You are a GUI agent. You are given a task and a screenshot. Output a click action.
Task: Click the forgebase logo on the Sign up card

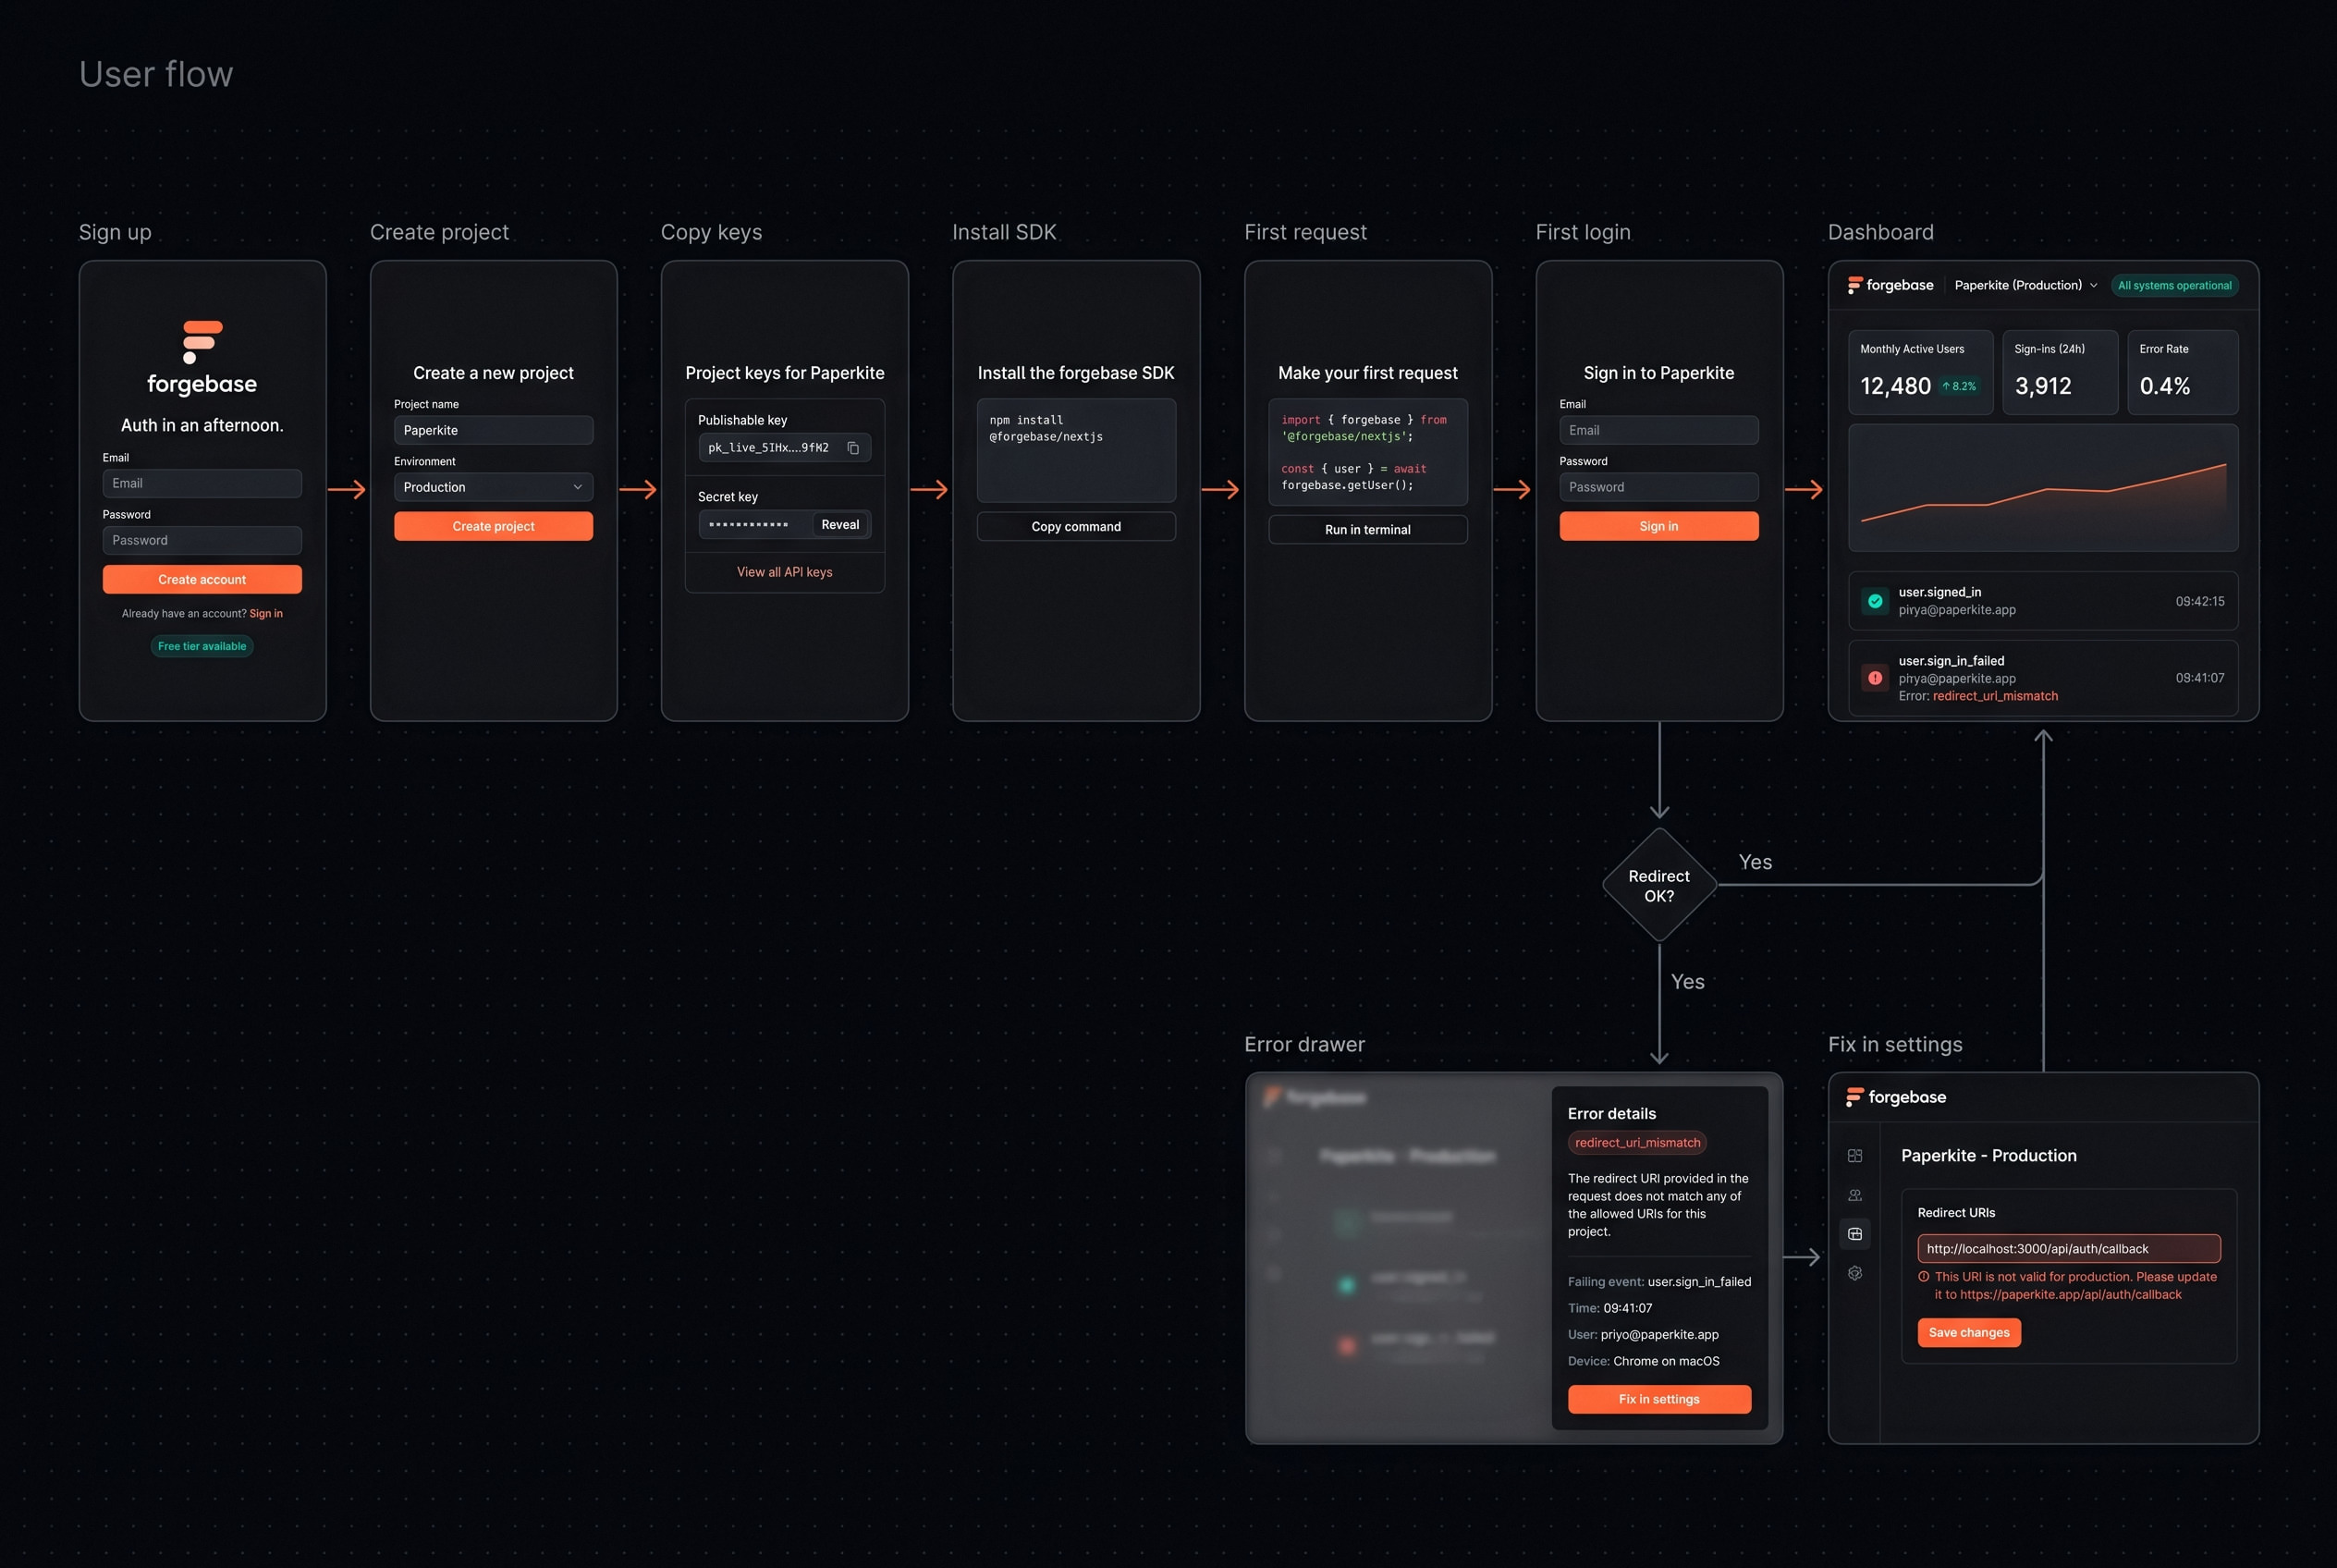(x=202, y=358)
